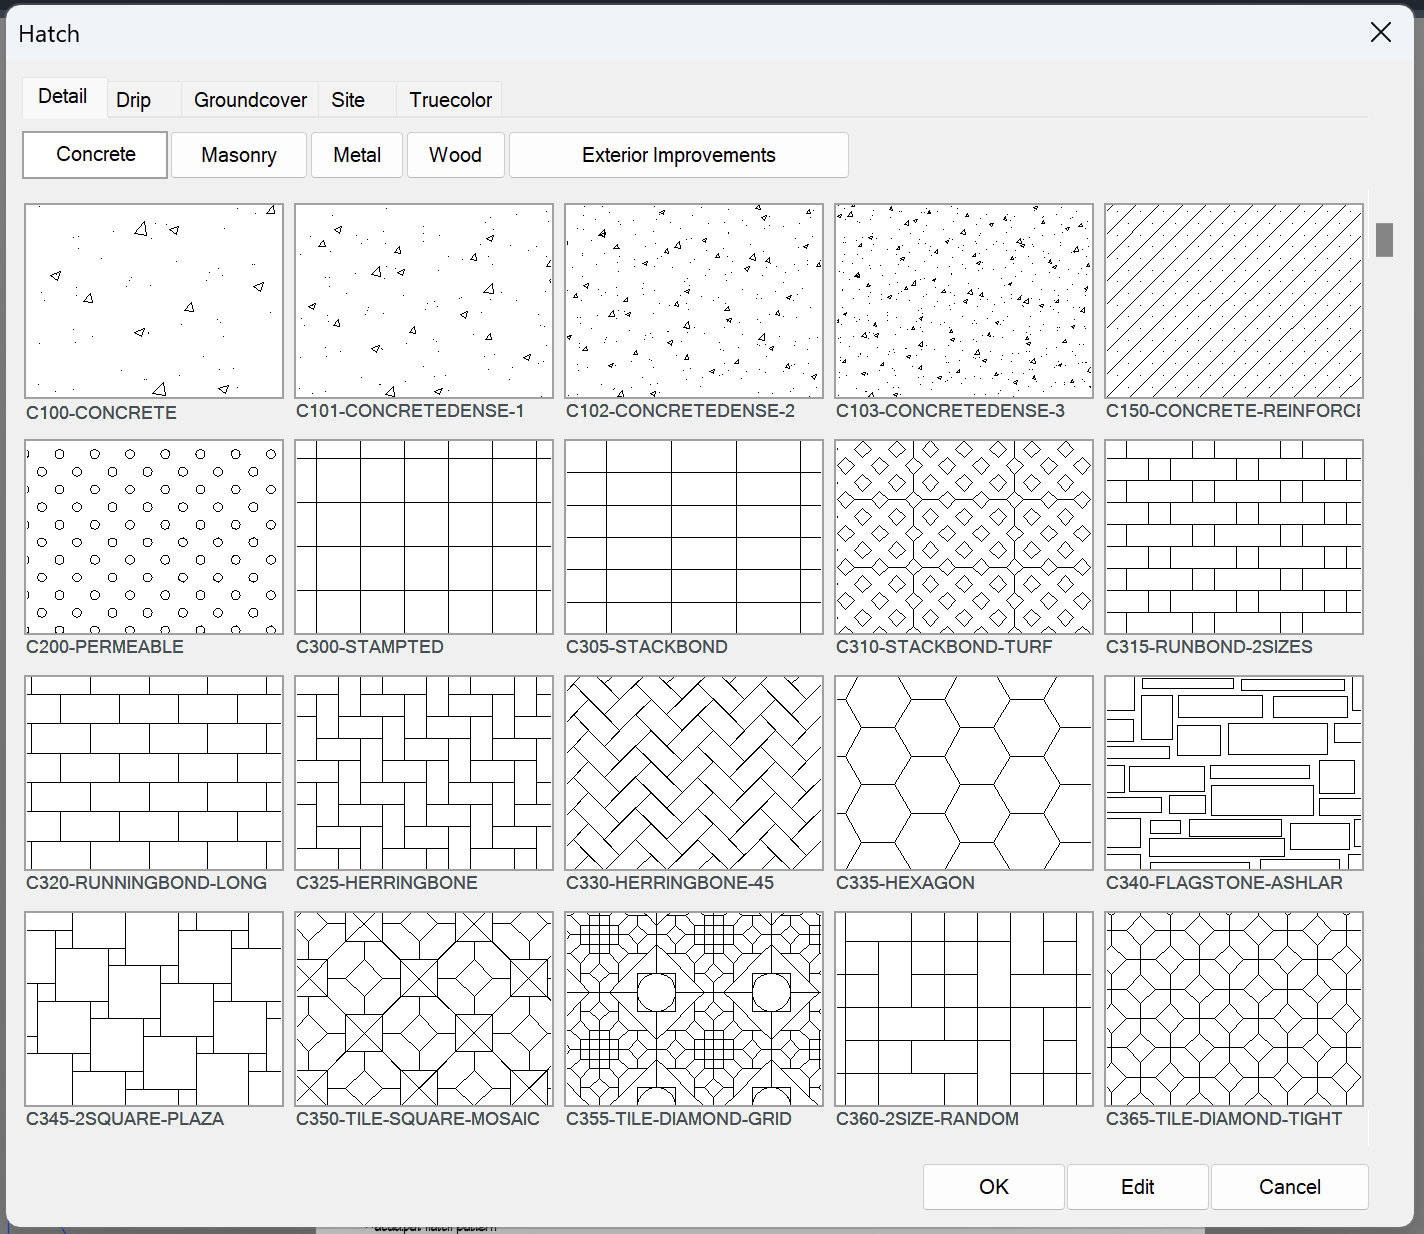Show the Masonry hatch category
The height and width of the screenshot is (1234, 1424).
click(x=239, y=155)
